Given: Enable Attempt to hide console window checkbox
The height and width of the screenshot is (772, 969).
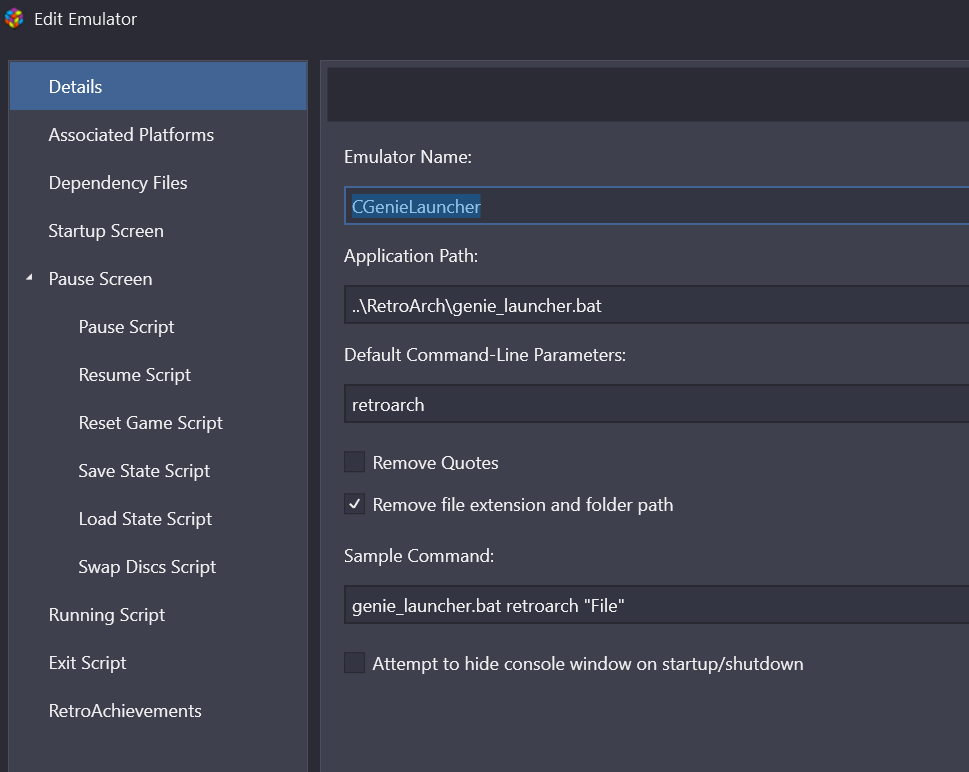Looking at the screenshot, I should click(355, 663).
